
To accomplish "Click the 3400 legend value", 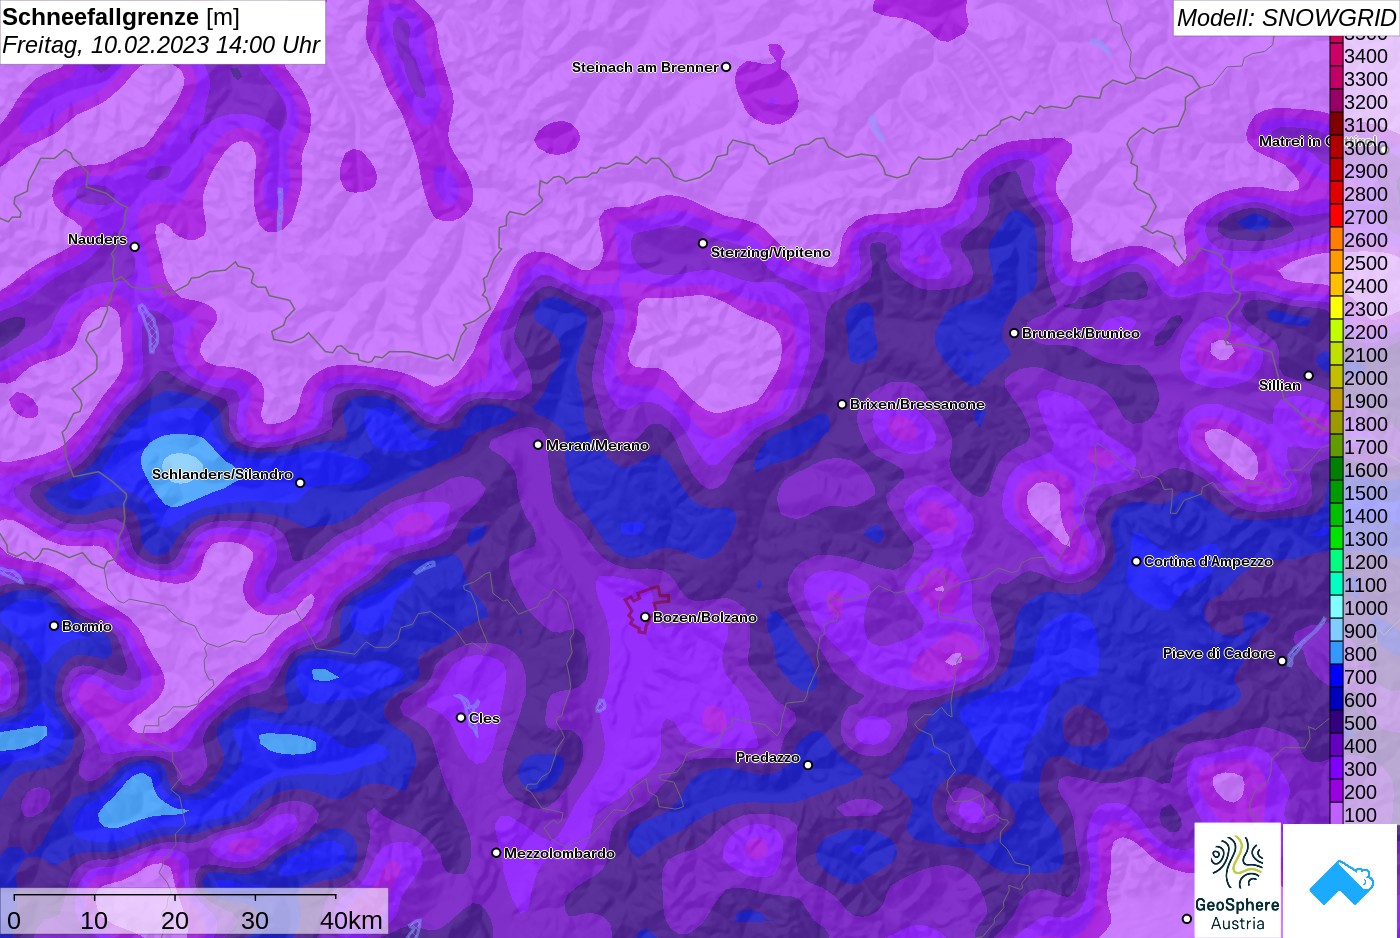I will (x=1366, y=56).
